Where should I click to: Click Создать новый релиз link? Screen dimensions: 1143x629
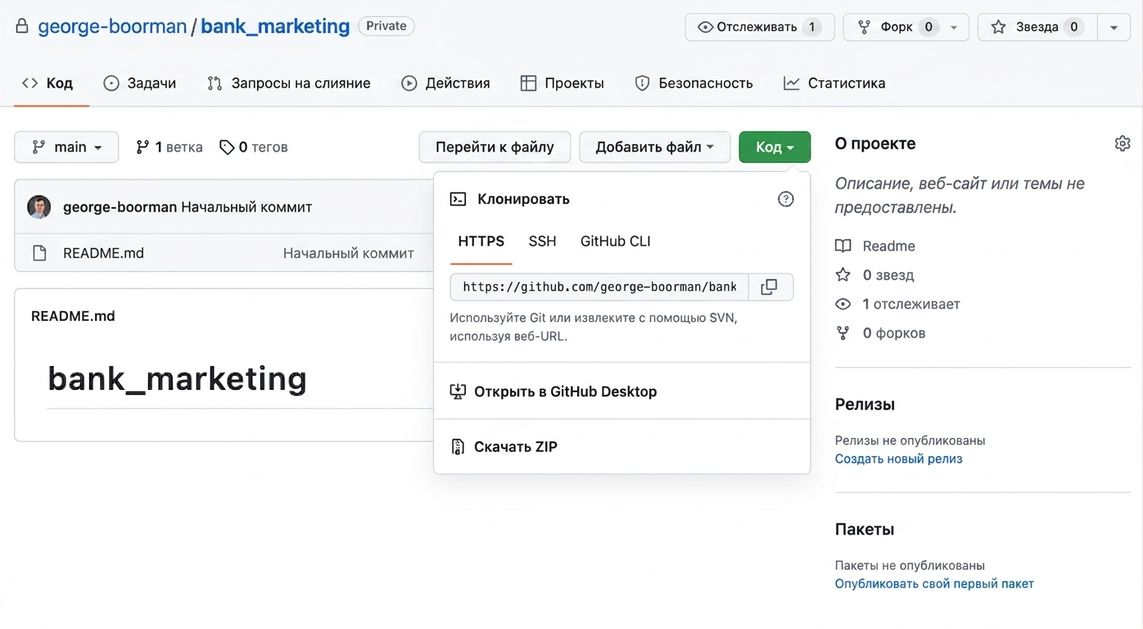(x=898, y=459)
